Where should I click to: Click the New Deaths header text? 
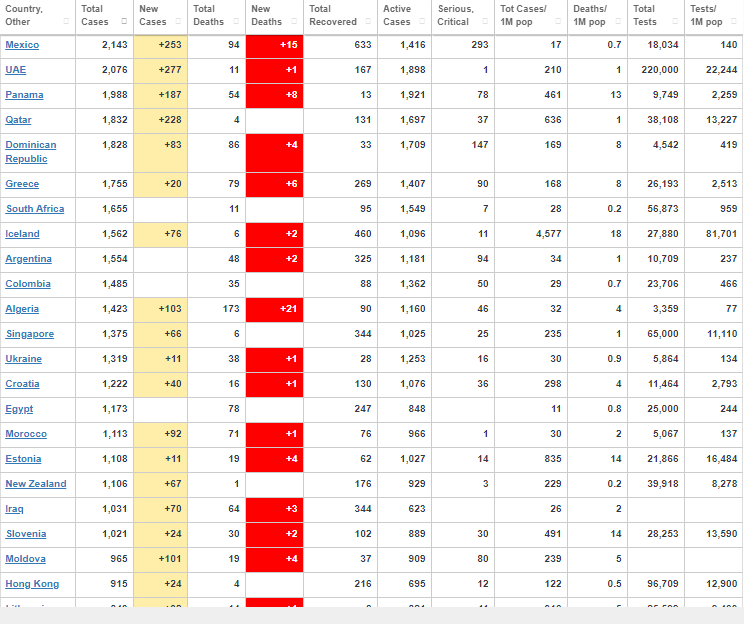[266, 15]
